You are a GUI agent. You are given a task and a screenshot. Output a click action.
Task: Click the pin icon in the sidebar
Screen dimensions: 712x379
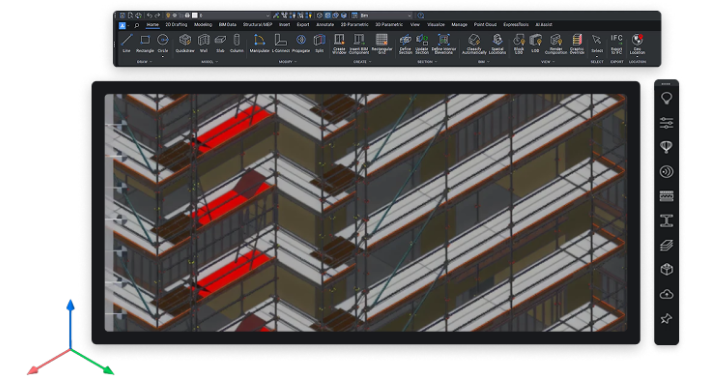(x=666, y=319)
